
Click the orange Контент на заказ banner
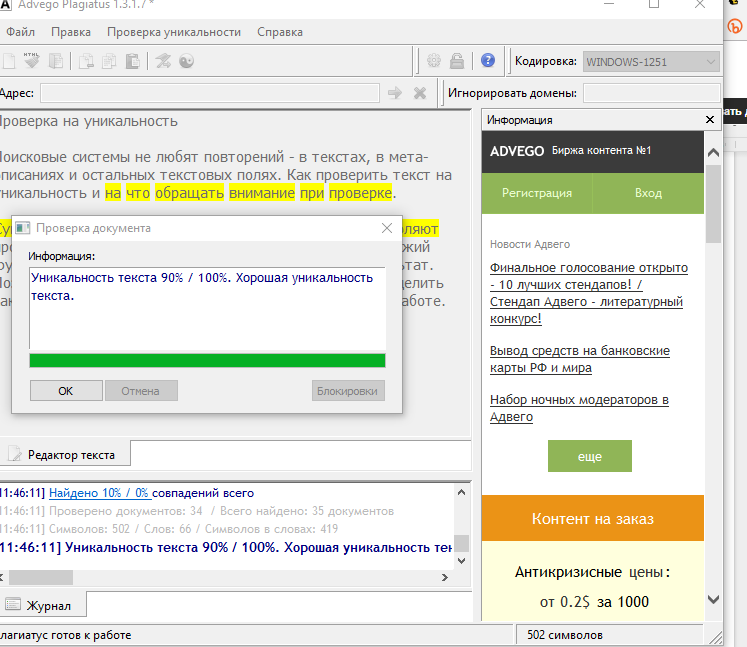tap(593, 518)
